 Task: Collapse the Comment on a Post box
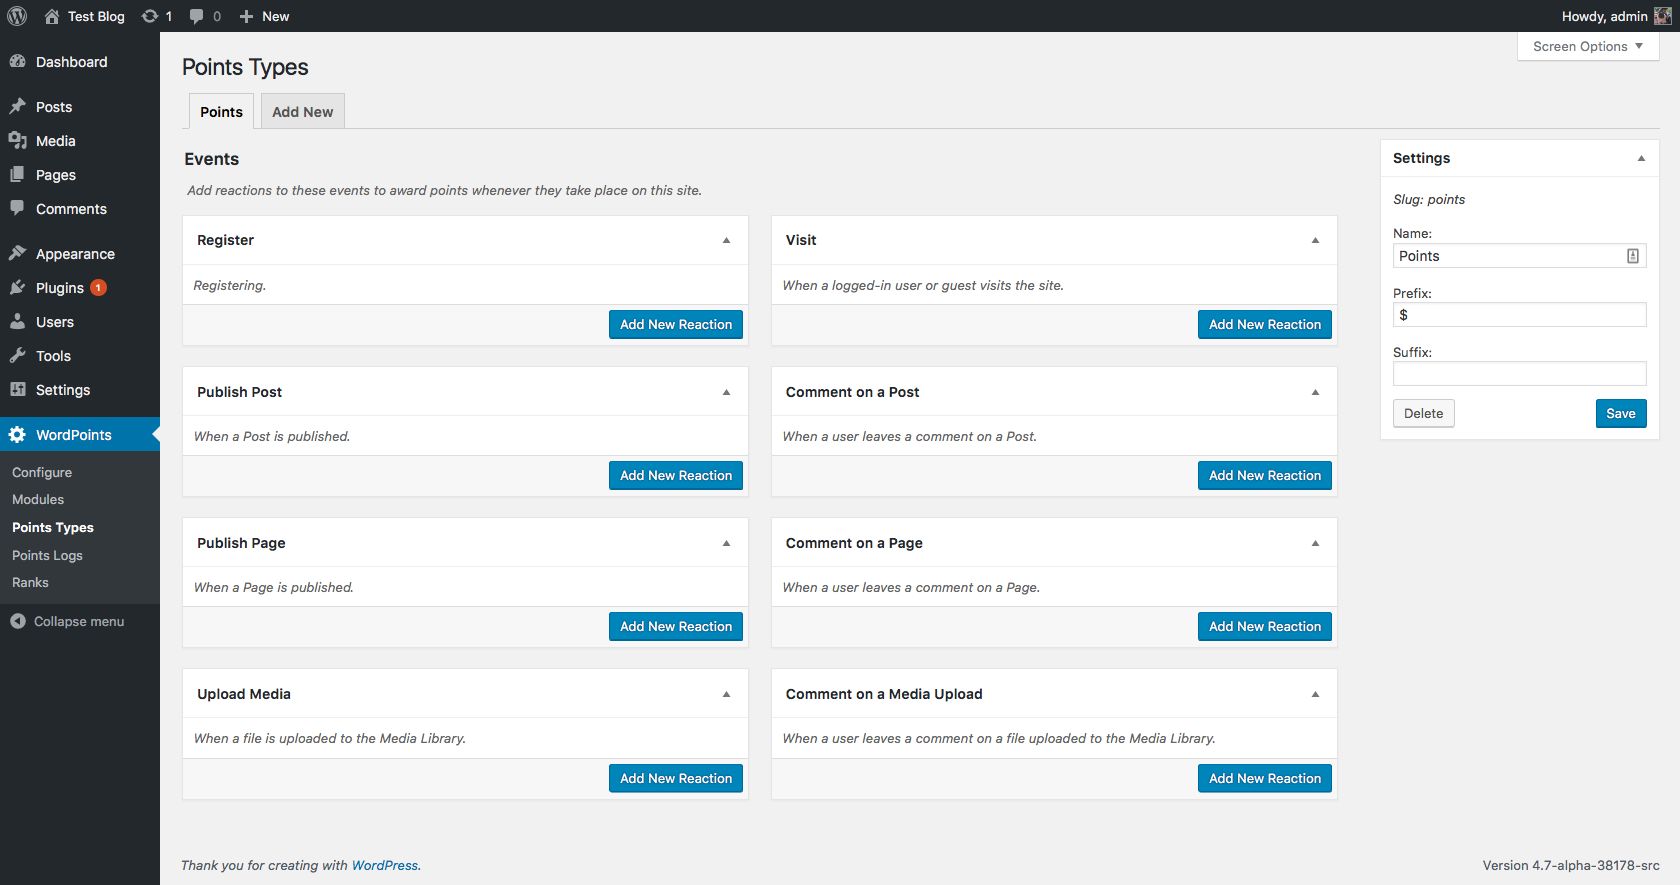coord(1316,392)
